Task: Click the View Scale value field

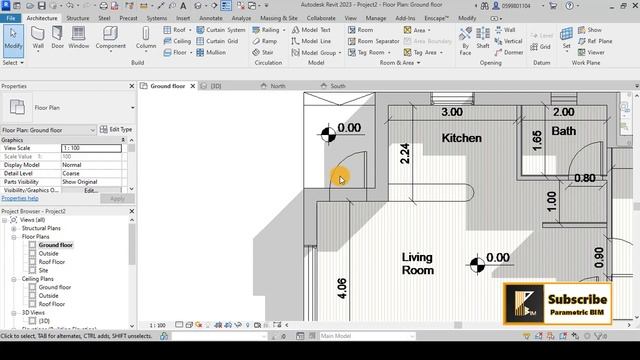Action: coord(91,148)
